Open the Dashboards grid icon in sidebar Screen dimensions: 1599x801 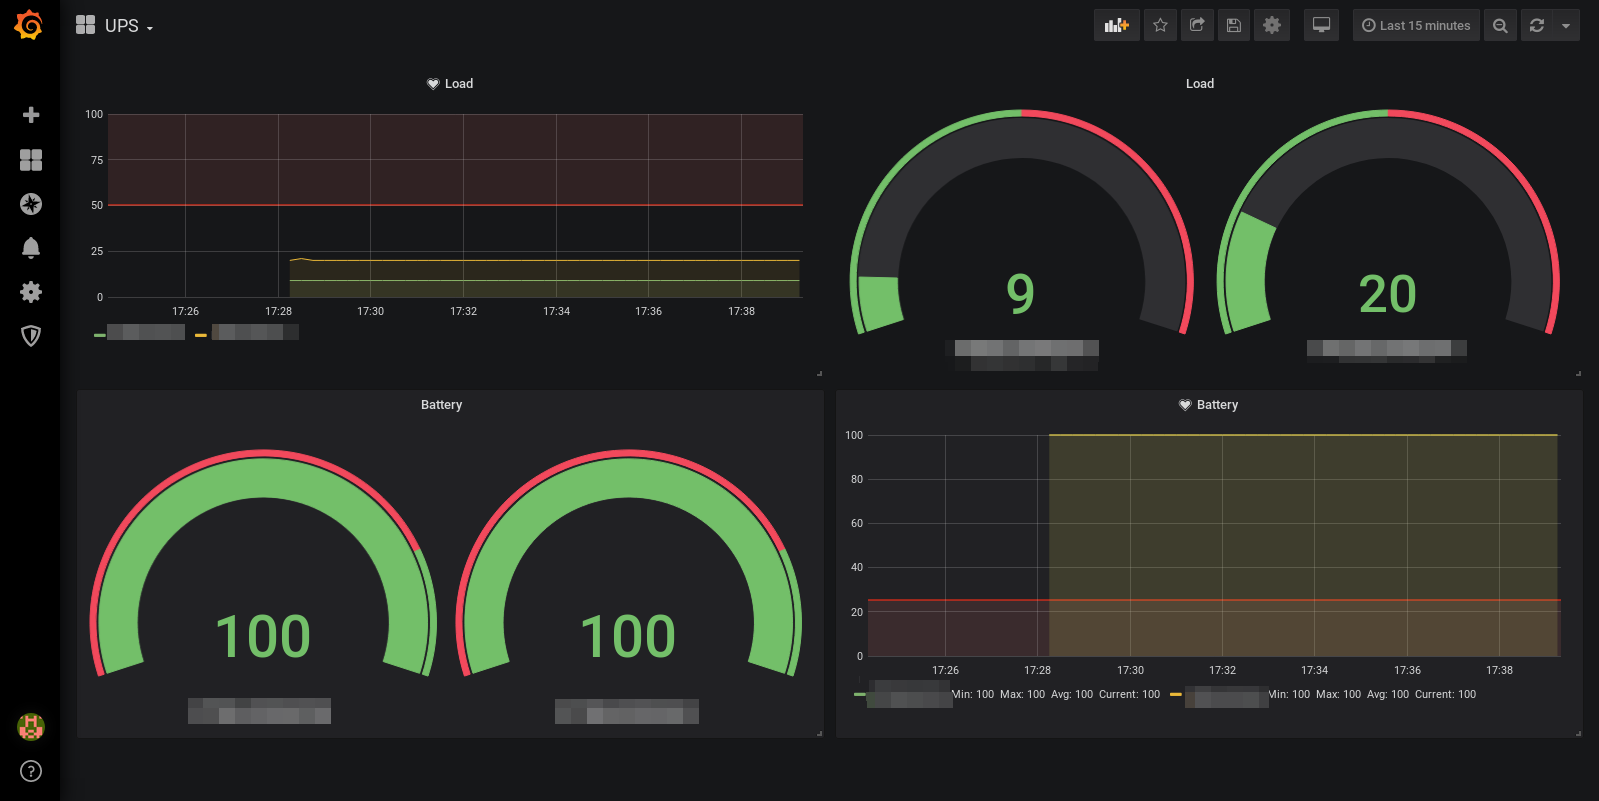point(31,160)
